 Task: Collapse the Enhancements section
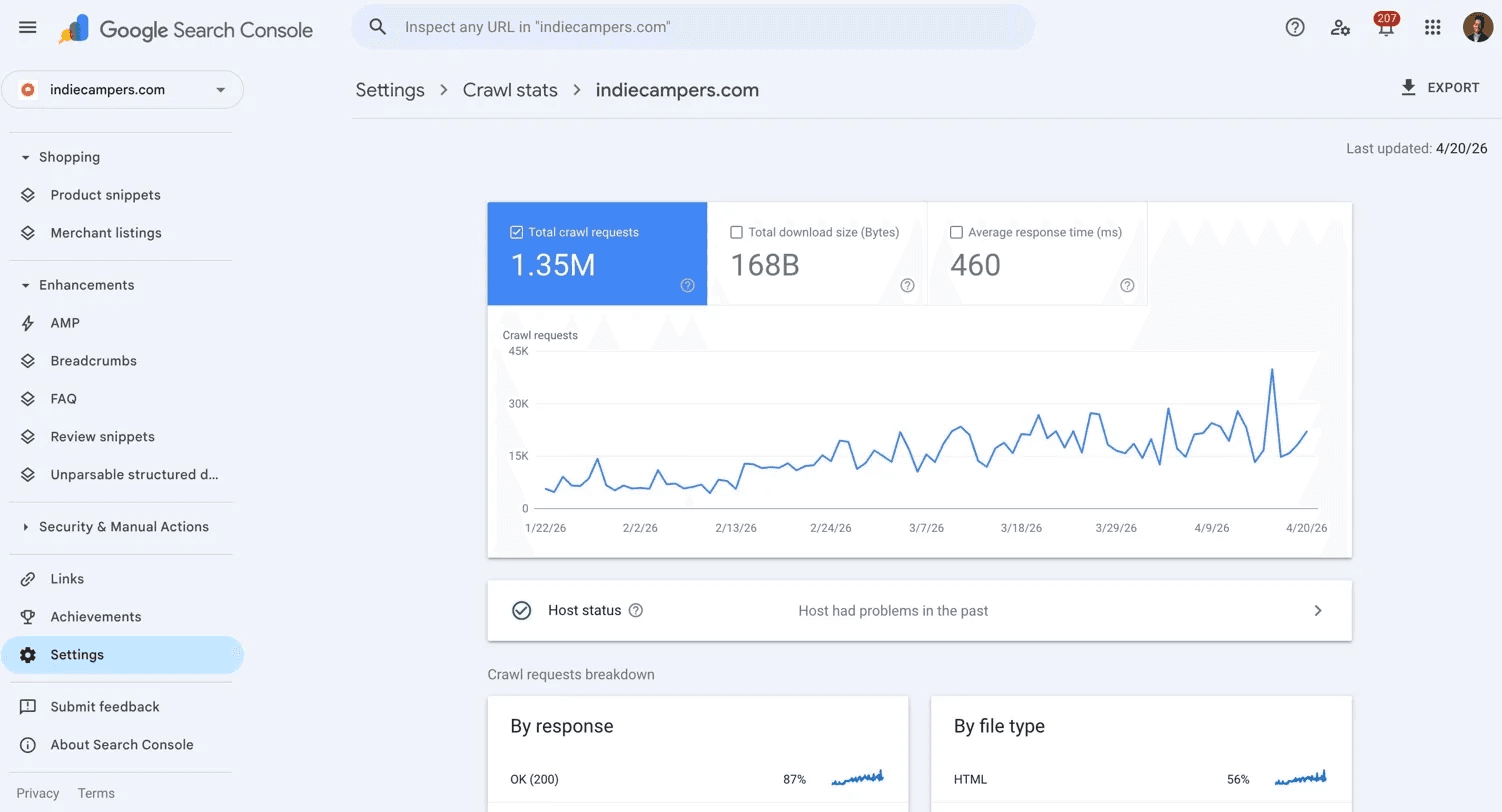click(x=26, y=285)
